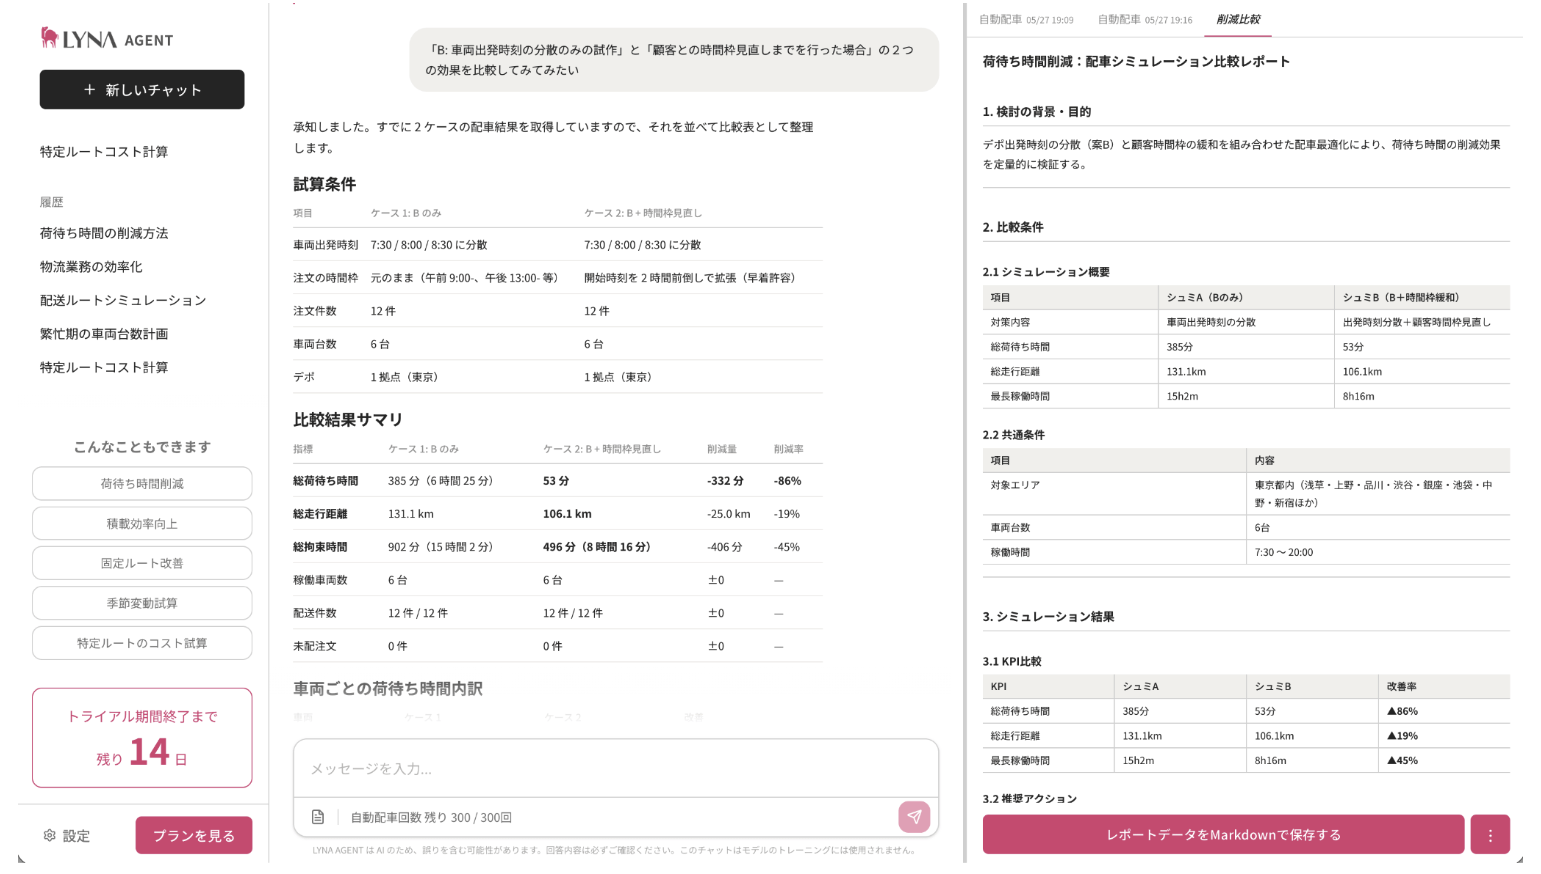Open the 自動配車 05/27 19:16 tab
This screenshot has width=1541, height=874.
point(1145,19)
